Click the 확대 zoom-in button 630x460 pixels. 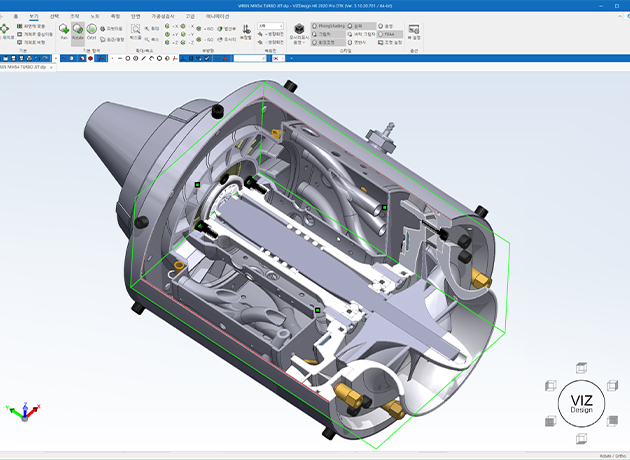tap(152, 28)
